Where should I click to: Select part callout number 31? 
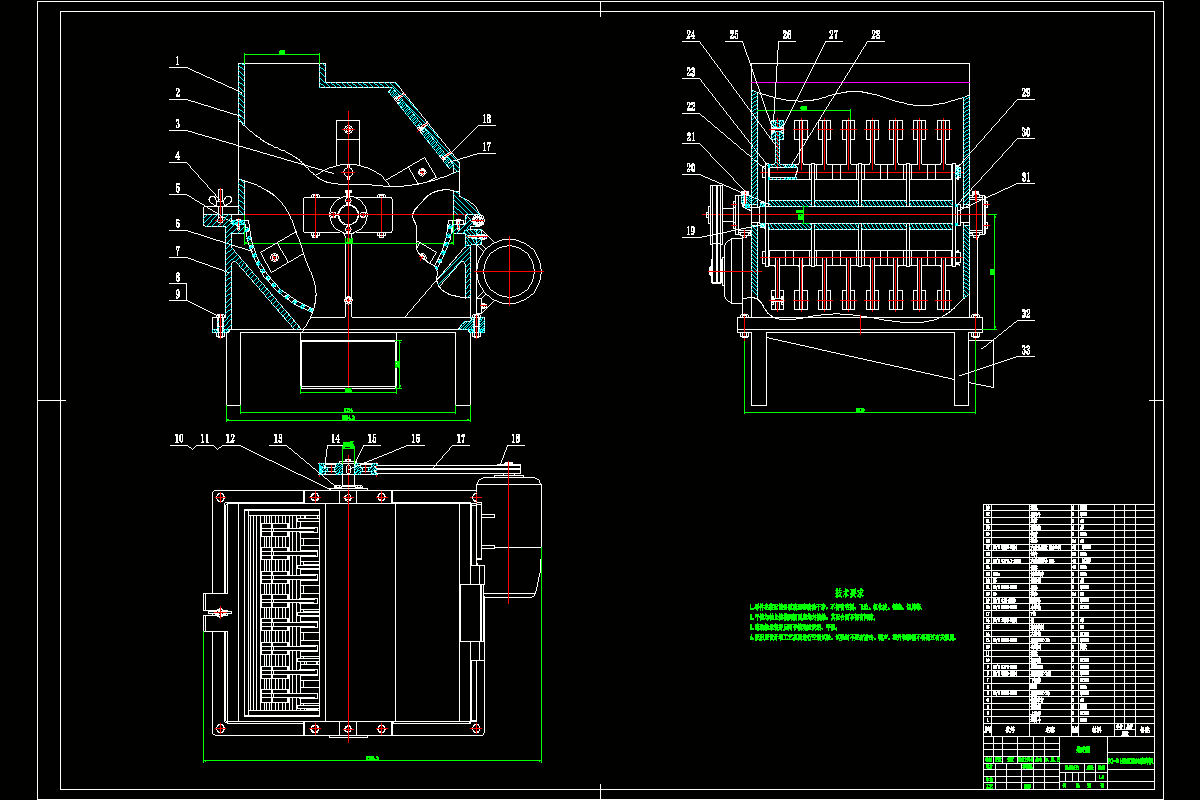1026,178
